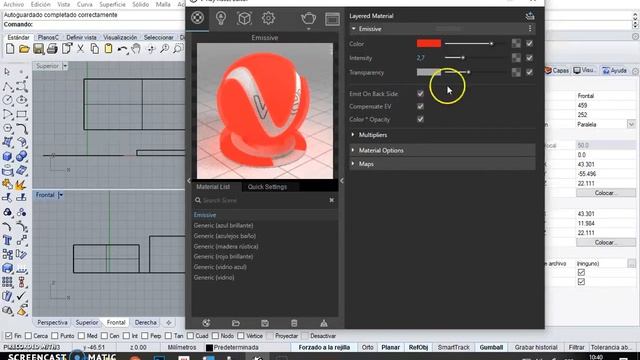Click the delete material trash icon
640x360 pixels.
(294, 323)
